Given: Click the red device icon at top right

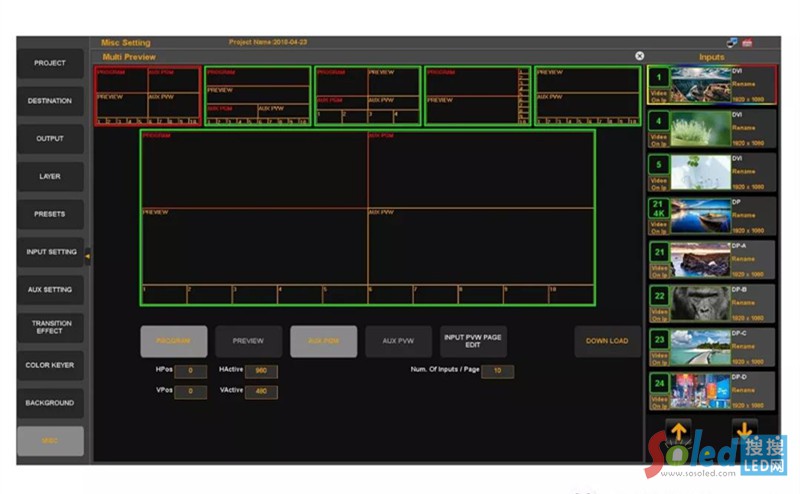Looking at the screenshot, I should point(746,43).
